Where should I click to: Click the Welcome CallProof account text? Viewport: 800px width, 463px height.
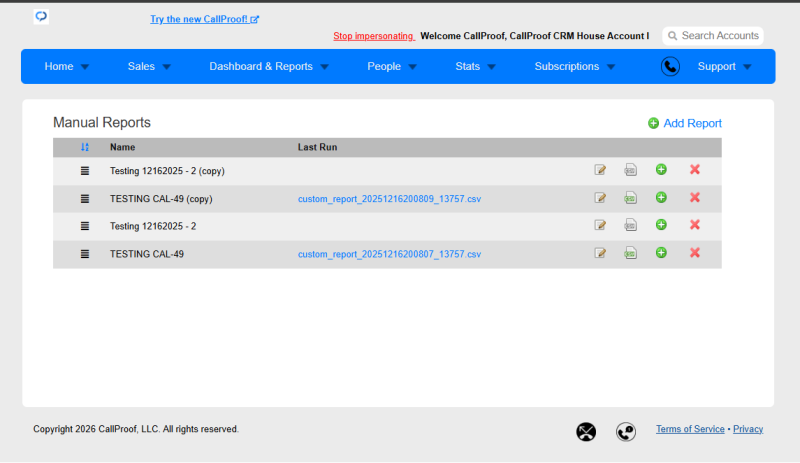tap(535, 36)
